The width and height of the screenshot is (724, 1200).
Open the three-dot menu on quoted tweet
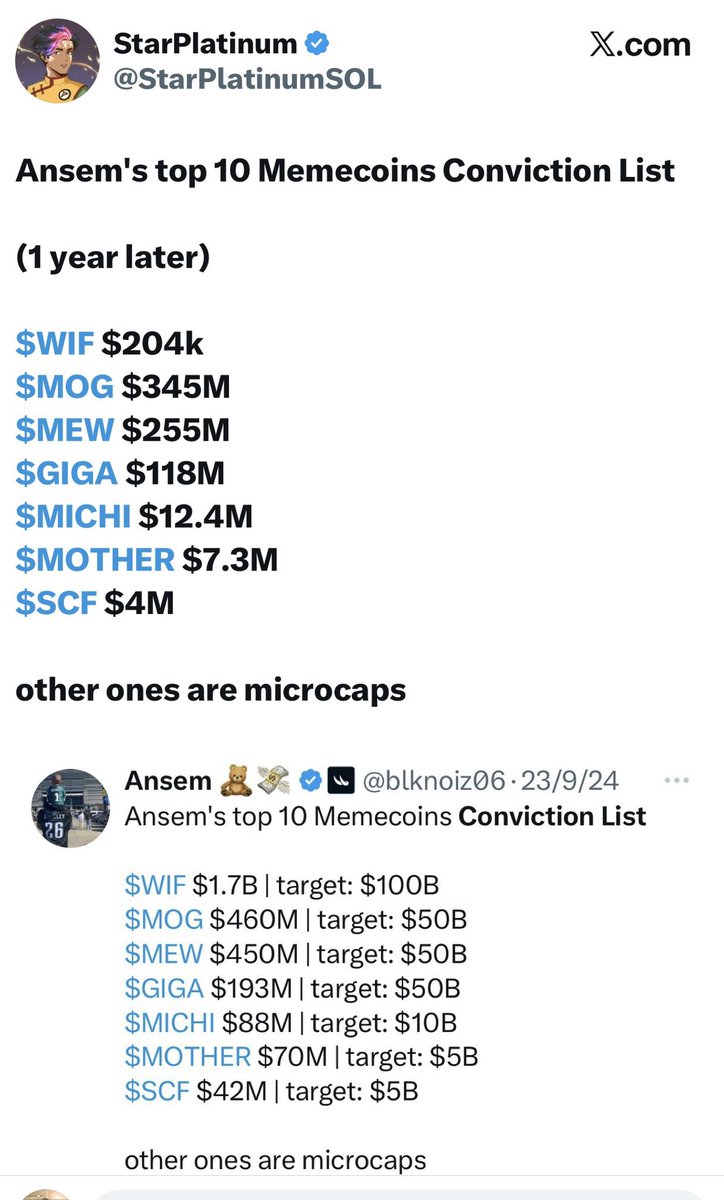[x=677, y=780]
